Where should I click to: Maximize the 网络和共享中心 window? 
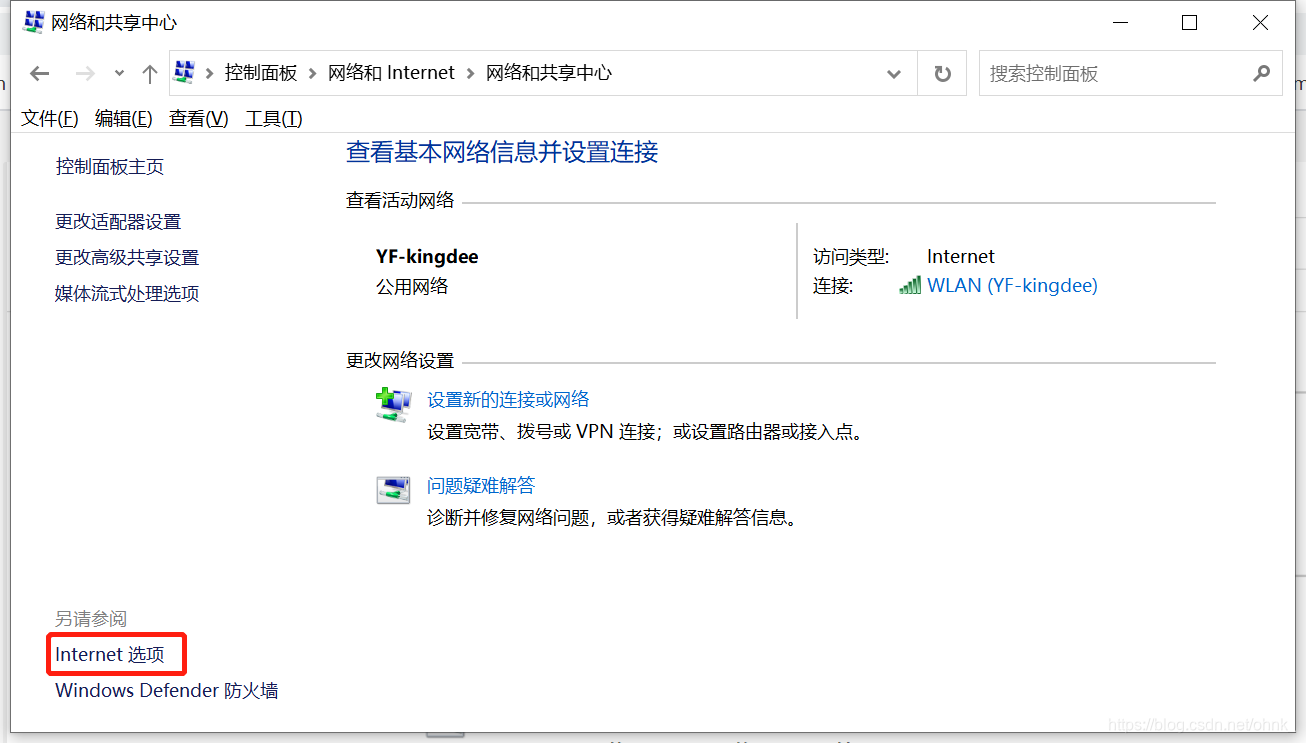[x=1189, y=22]
